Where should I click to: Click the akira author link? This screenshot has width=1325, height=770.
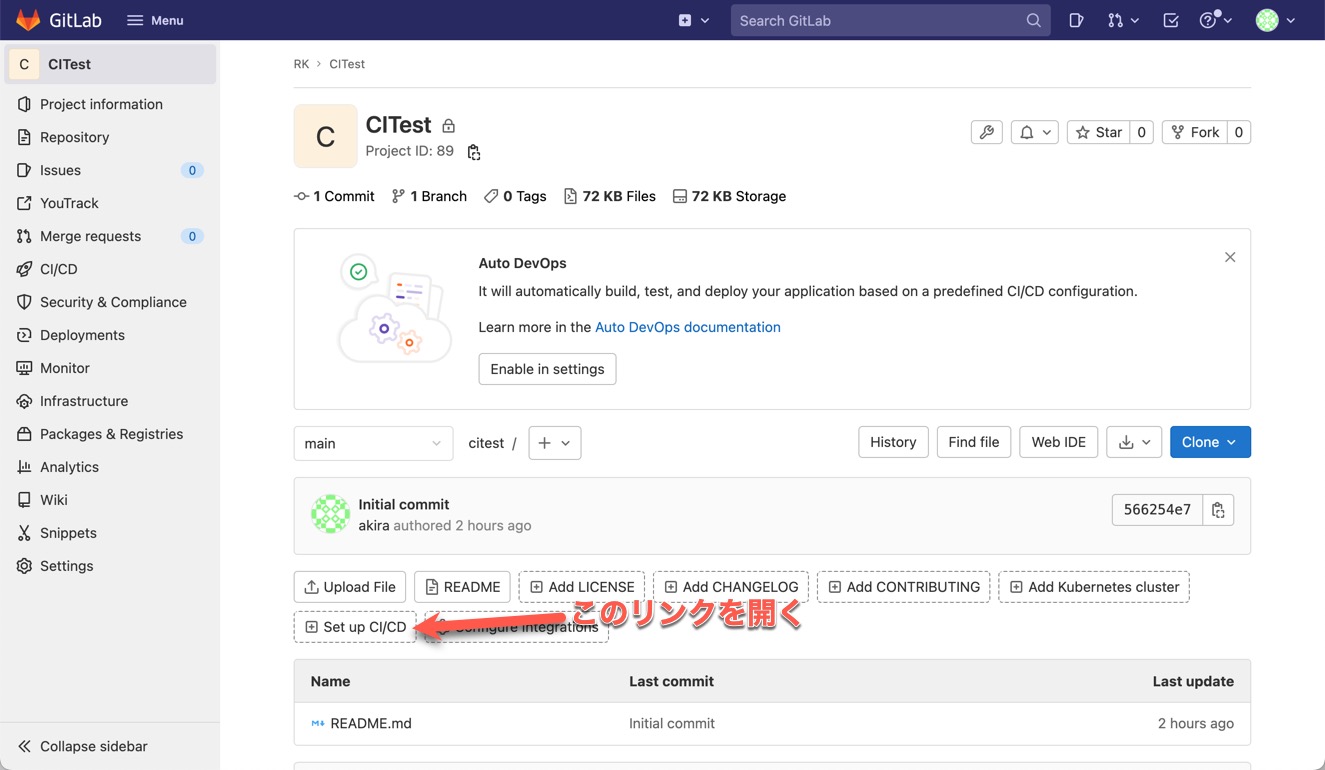coord(374,525)
